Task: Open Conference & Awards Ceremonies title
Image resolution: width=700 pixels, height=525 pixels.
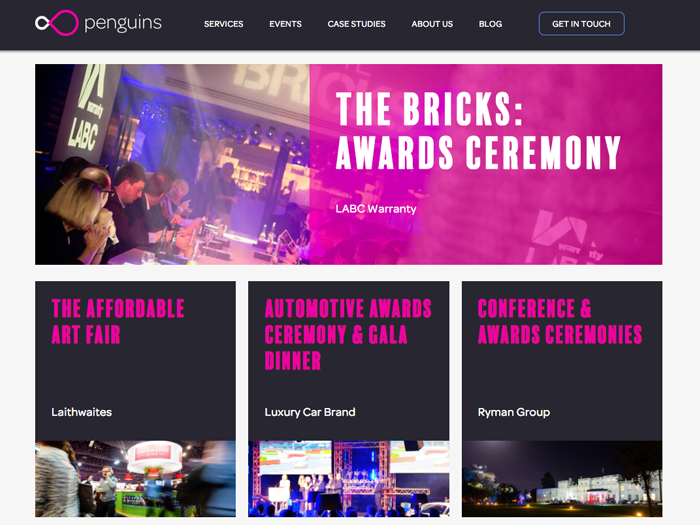Action: 560,321
